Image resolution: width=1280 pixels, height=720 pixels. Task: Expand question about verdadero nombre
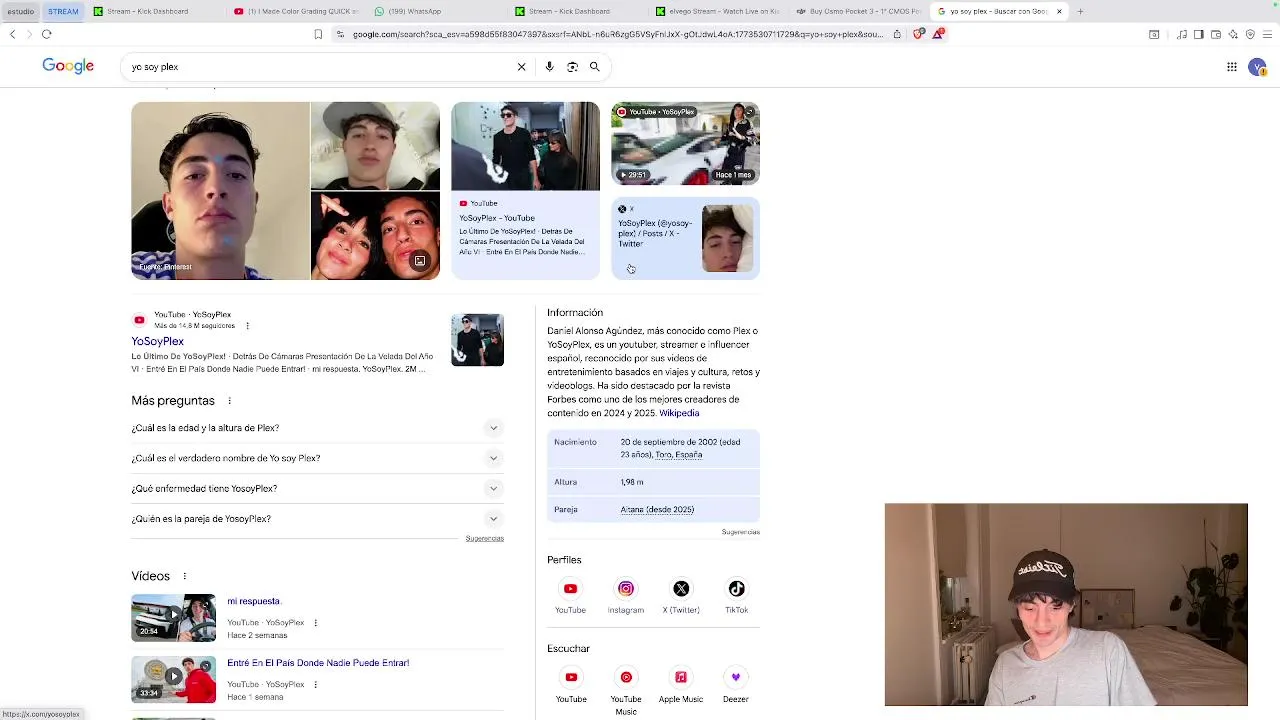(x=317, y=458)
